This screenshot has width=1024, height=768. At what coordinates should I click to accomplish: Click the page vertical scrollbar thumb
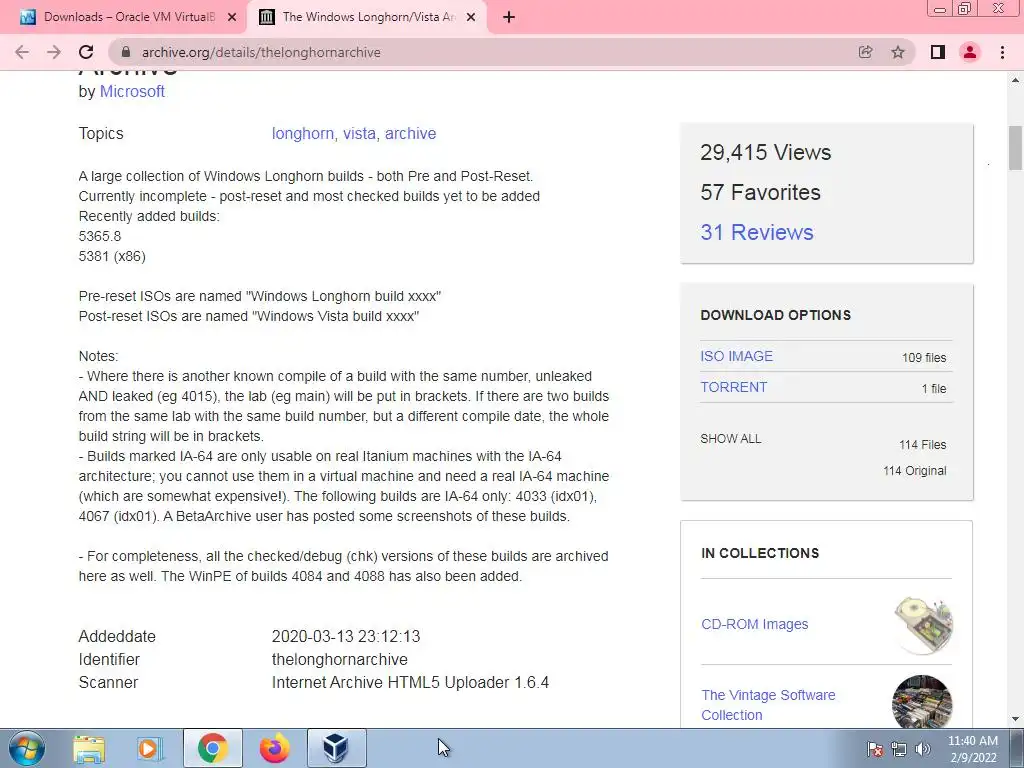[1015, 148]
